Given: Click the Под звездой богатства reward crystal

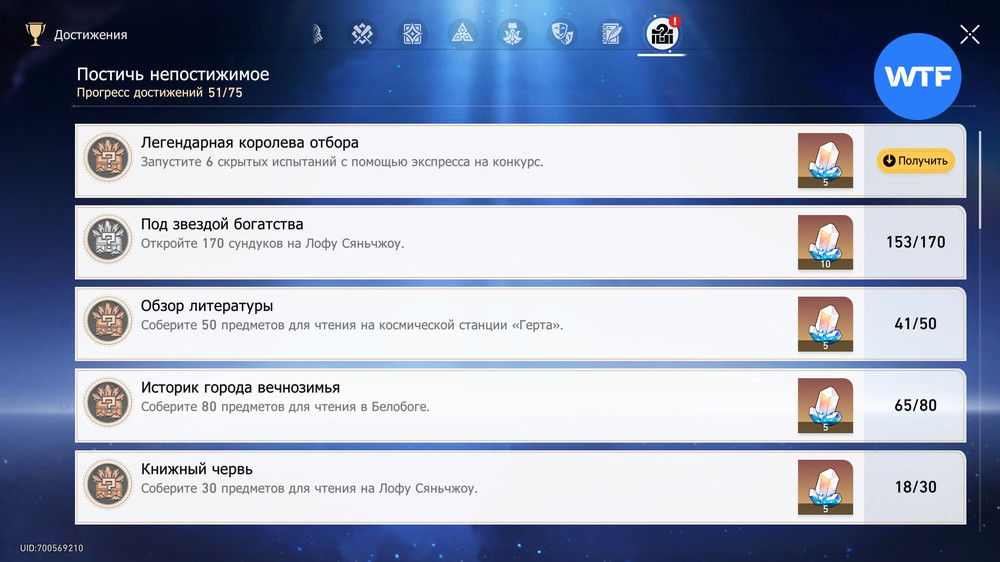Looking at the screenshot, I should tap(825, 242).
